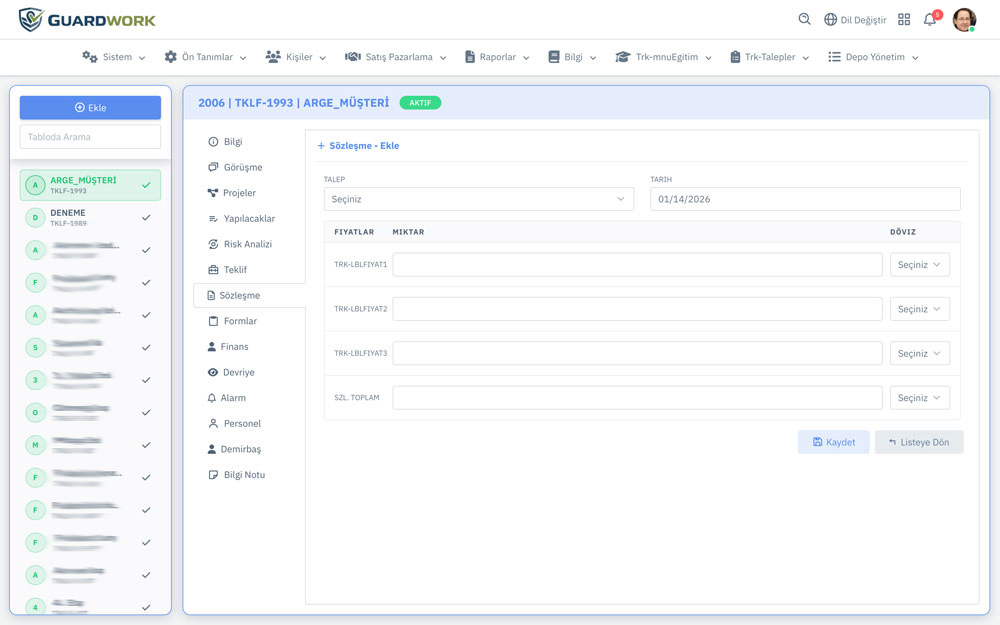The width and height of the screenshot is (1000, 625).
Task: Expand the Talep Seçiniz dropdown
Action: 478,199
